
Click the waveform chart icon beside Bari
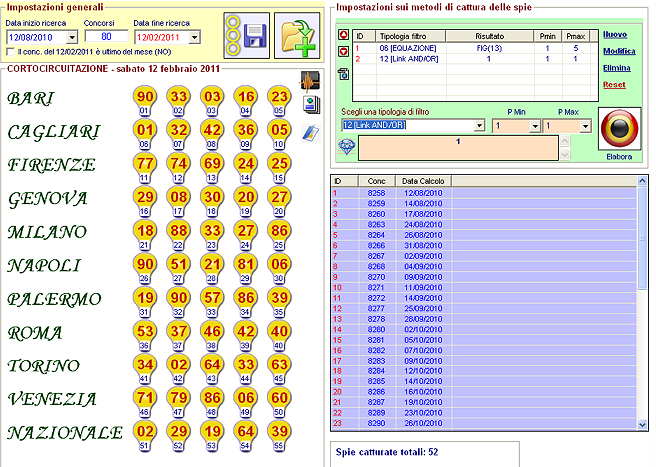coord(309,81)
